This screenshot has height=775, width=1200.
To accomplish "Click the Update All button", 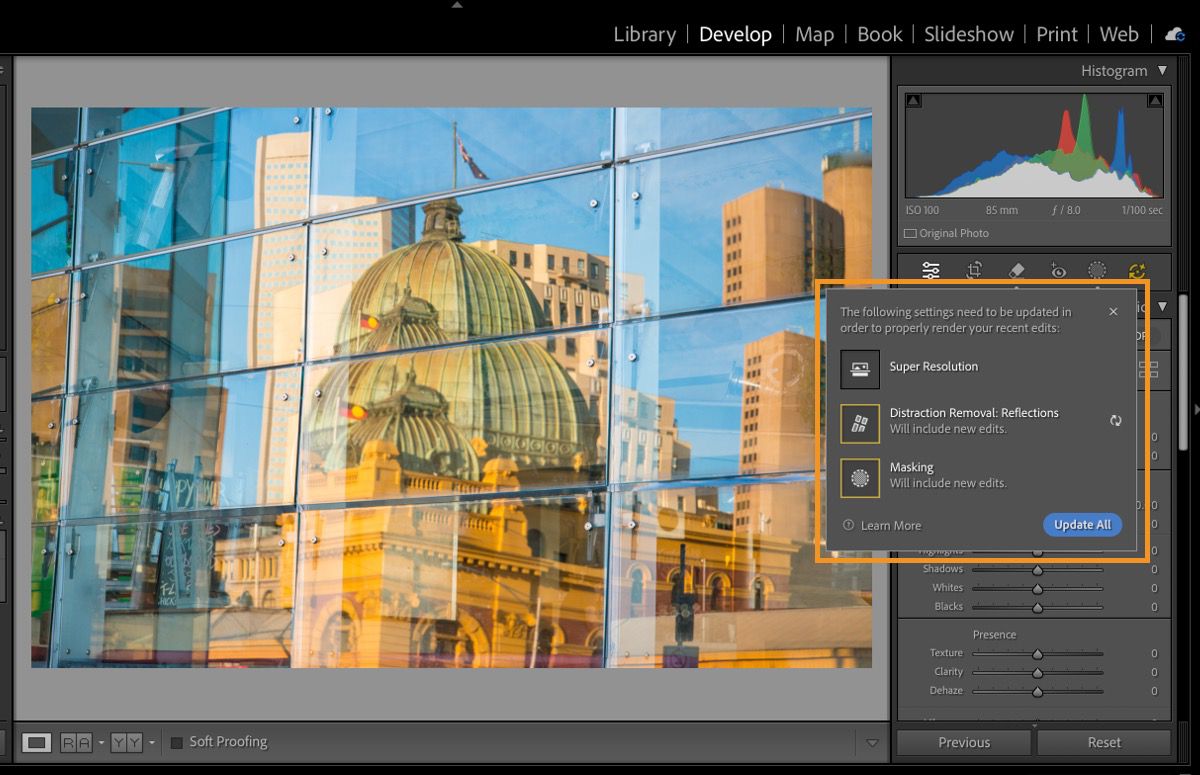I will tap(1082, 525).
